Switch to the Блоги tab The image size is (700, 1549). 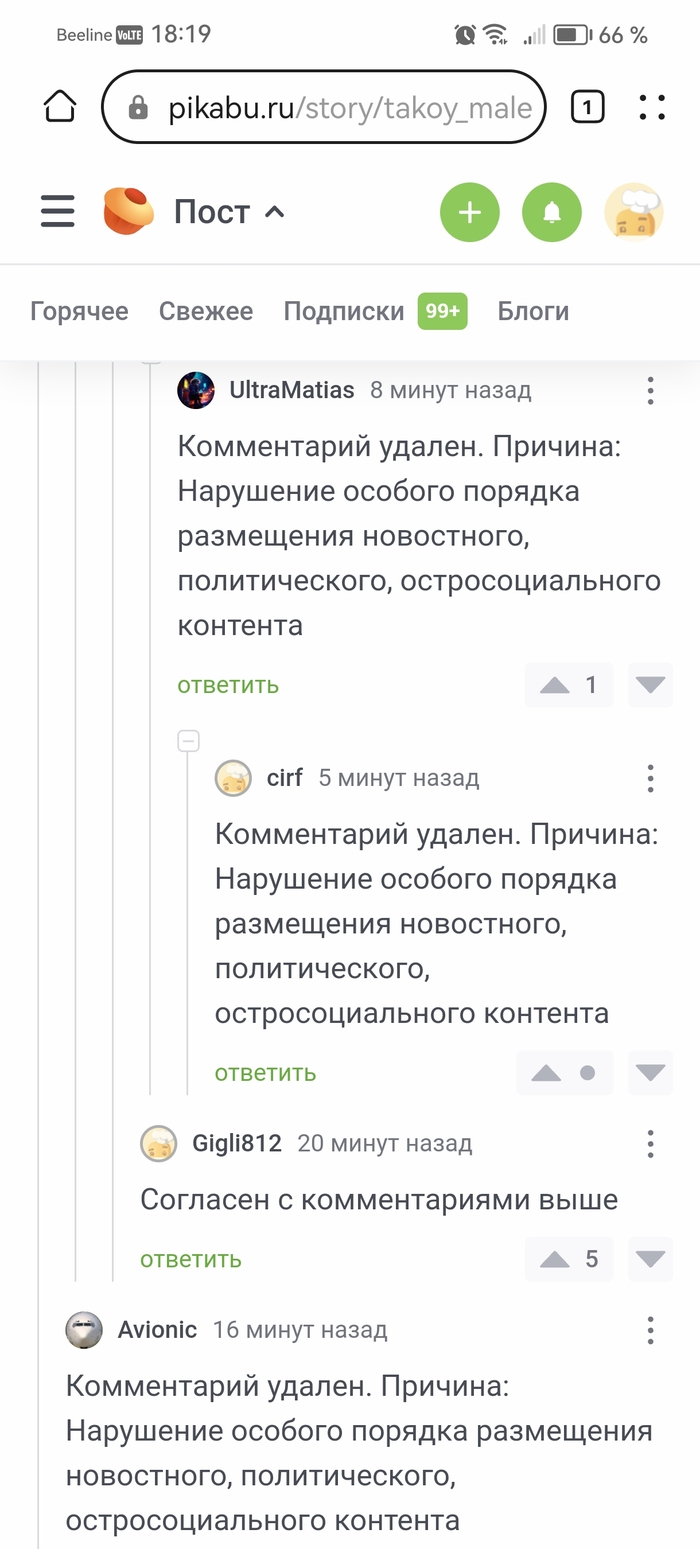533,311
